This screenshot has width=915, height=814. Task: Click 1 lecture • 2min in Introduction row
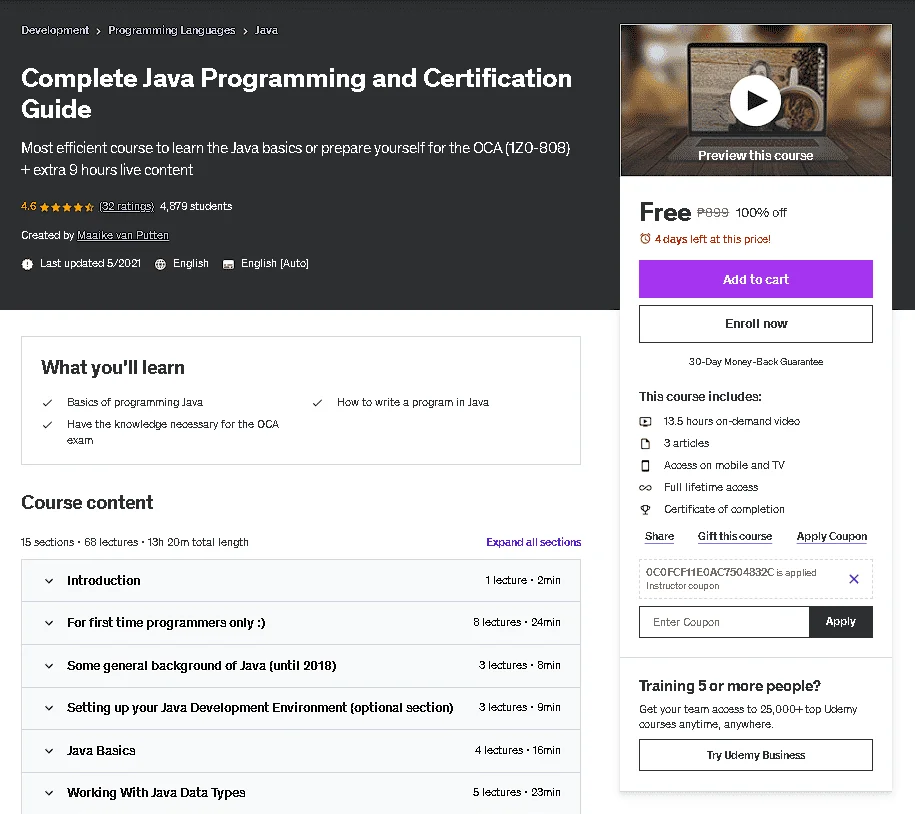523,581
